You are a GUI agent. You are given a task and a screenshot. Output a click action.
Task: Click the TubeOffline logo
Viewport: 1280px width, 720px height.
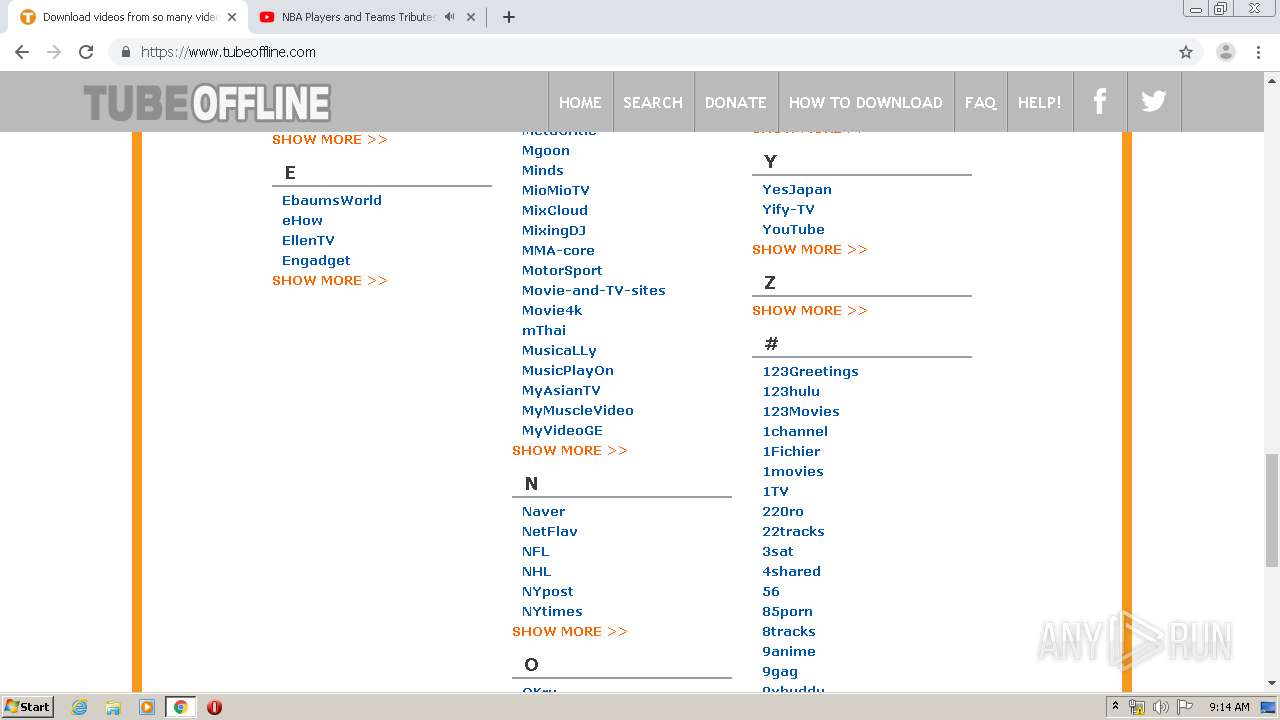click(x=207, y=103)
